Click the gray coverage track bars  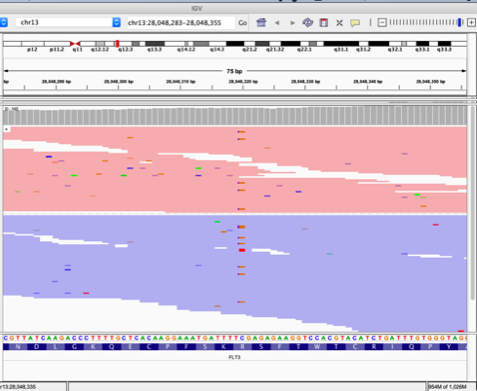pos(235,116)
